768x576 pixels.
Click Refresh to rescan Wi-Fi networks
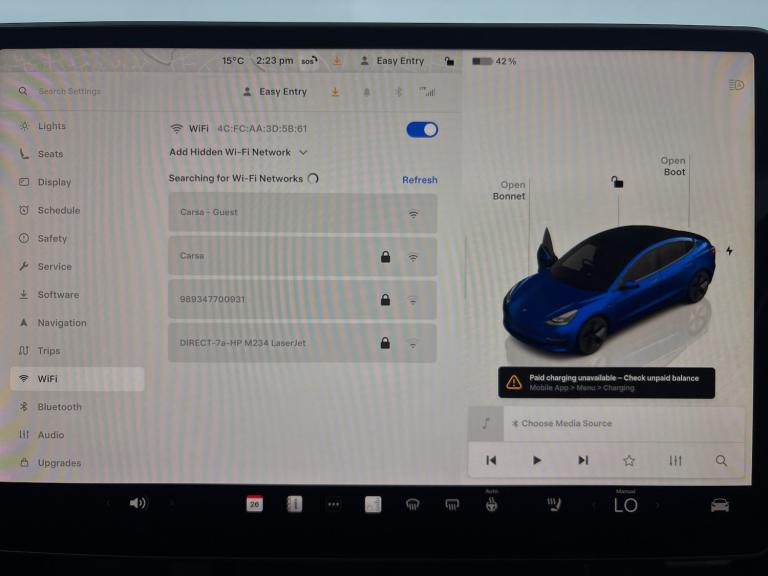pos(419,180)
